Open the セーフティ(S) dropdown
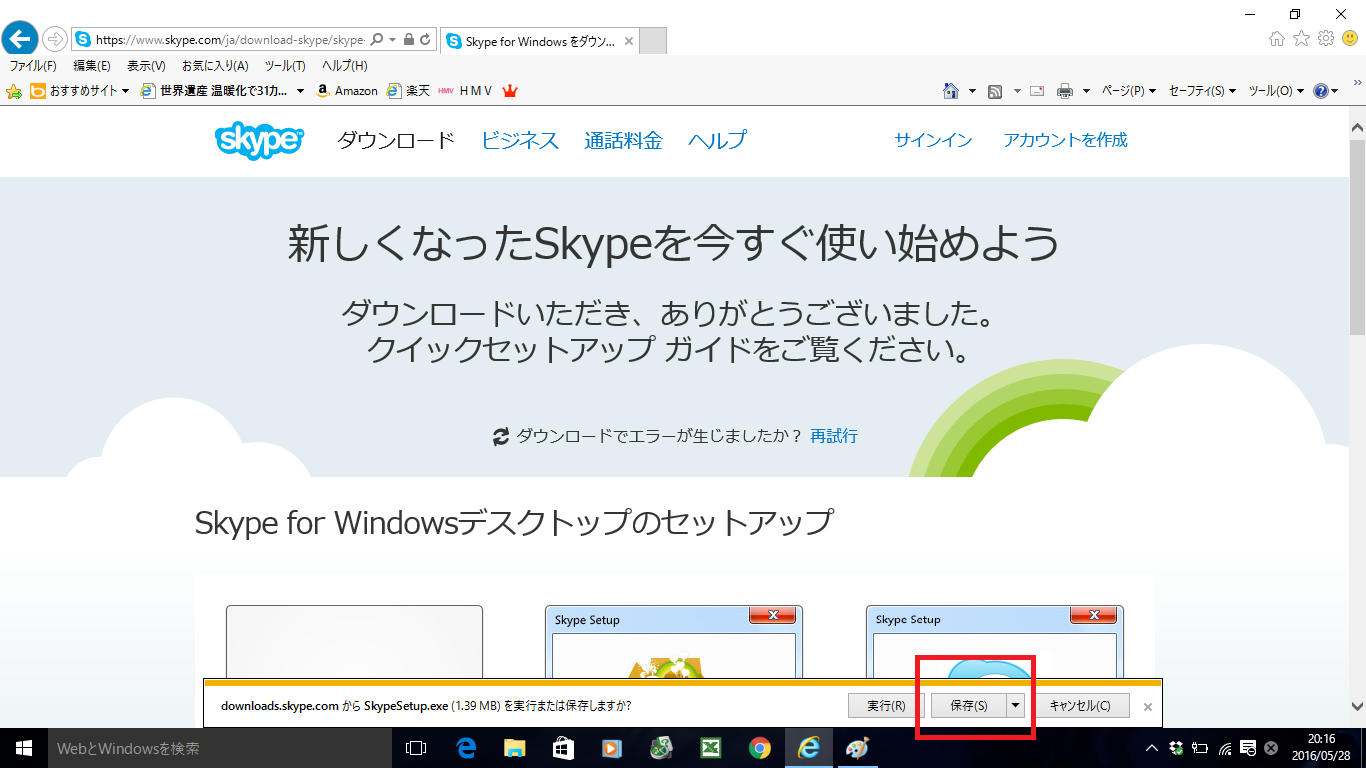 (x=1201, y=91)
